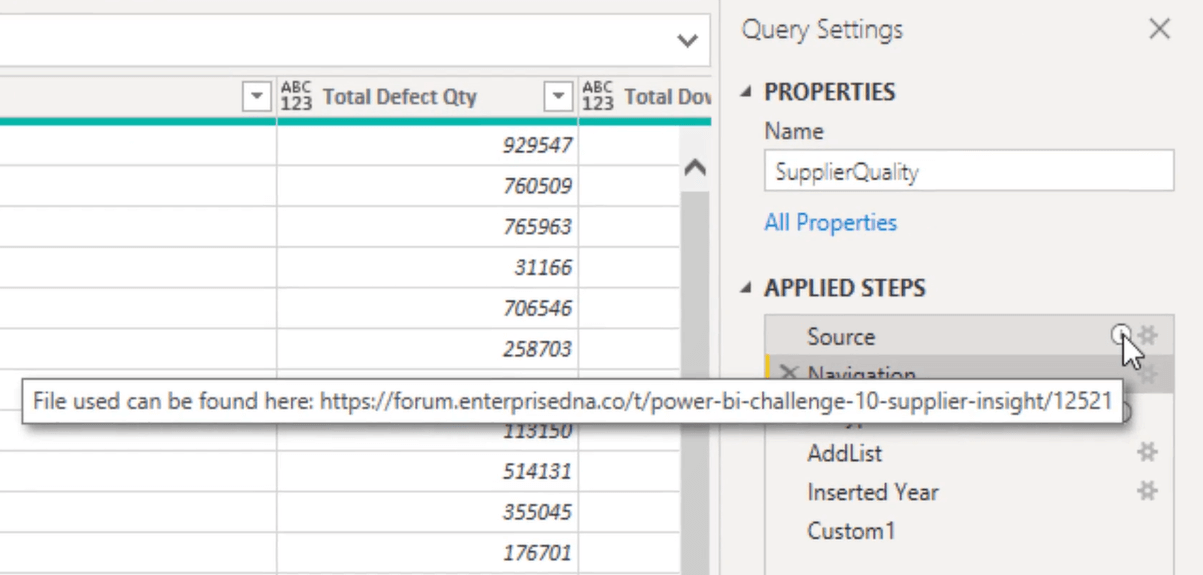The width and height of the screenshot is (1203, 575).
Task: Open Inserted Year step settings gear
Action: [x=1147, y=491]
